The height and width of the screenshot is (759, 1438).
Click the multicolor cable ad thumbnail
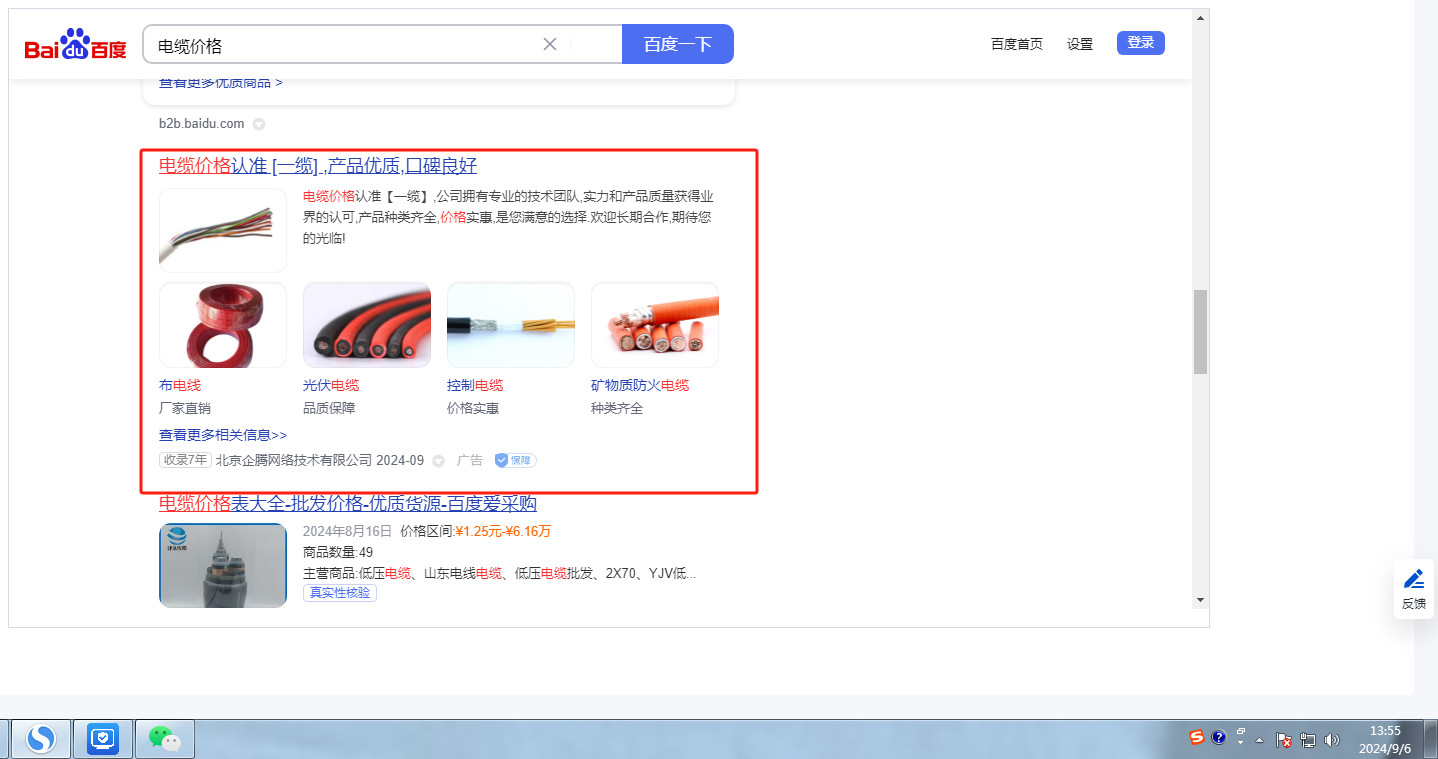(x=223, y=230)
